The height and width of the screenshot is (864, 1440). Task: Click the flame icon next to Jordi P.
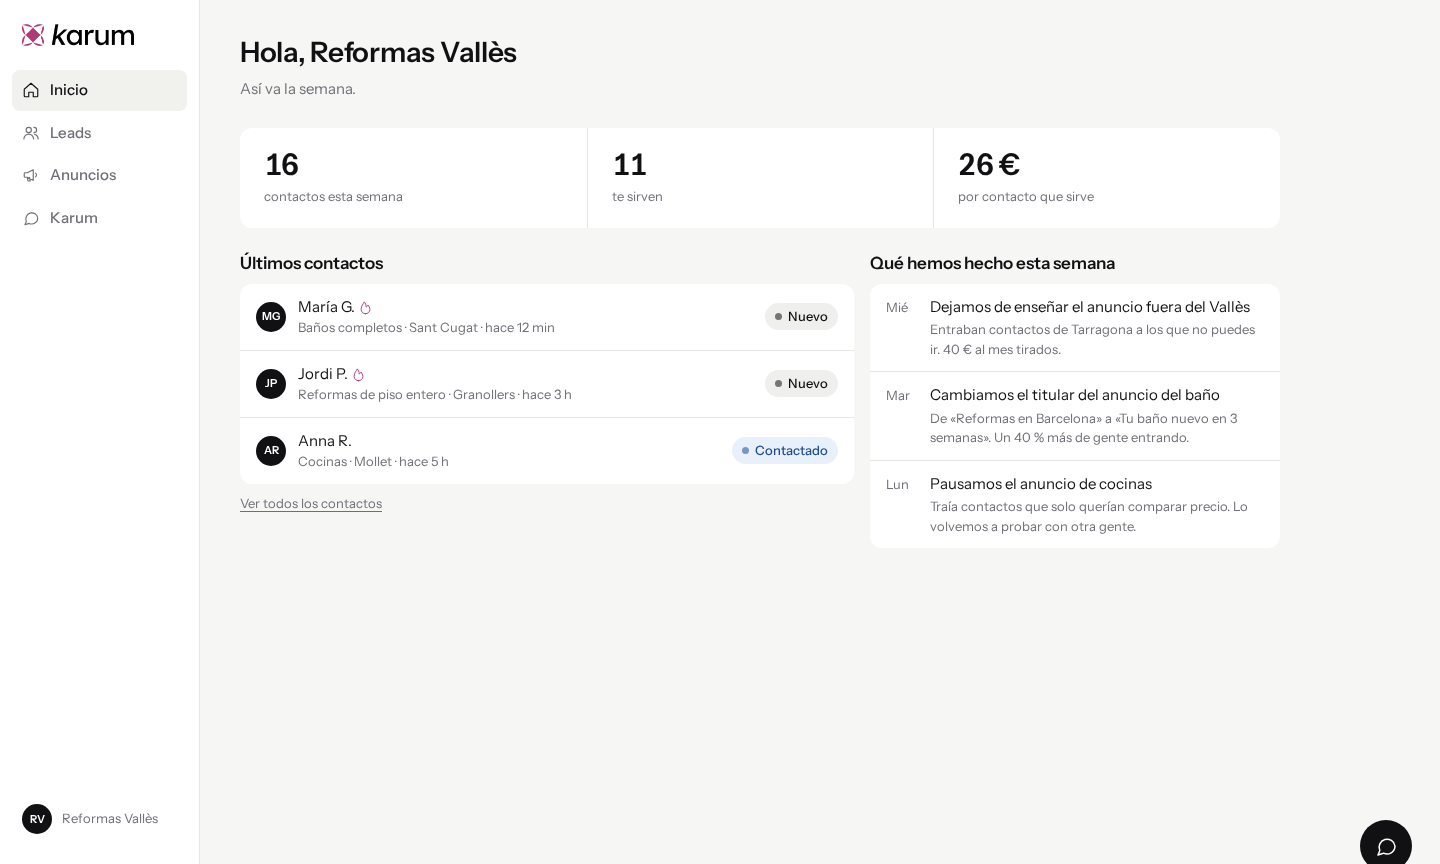tap(358, 375)
